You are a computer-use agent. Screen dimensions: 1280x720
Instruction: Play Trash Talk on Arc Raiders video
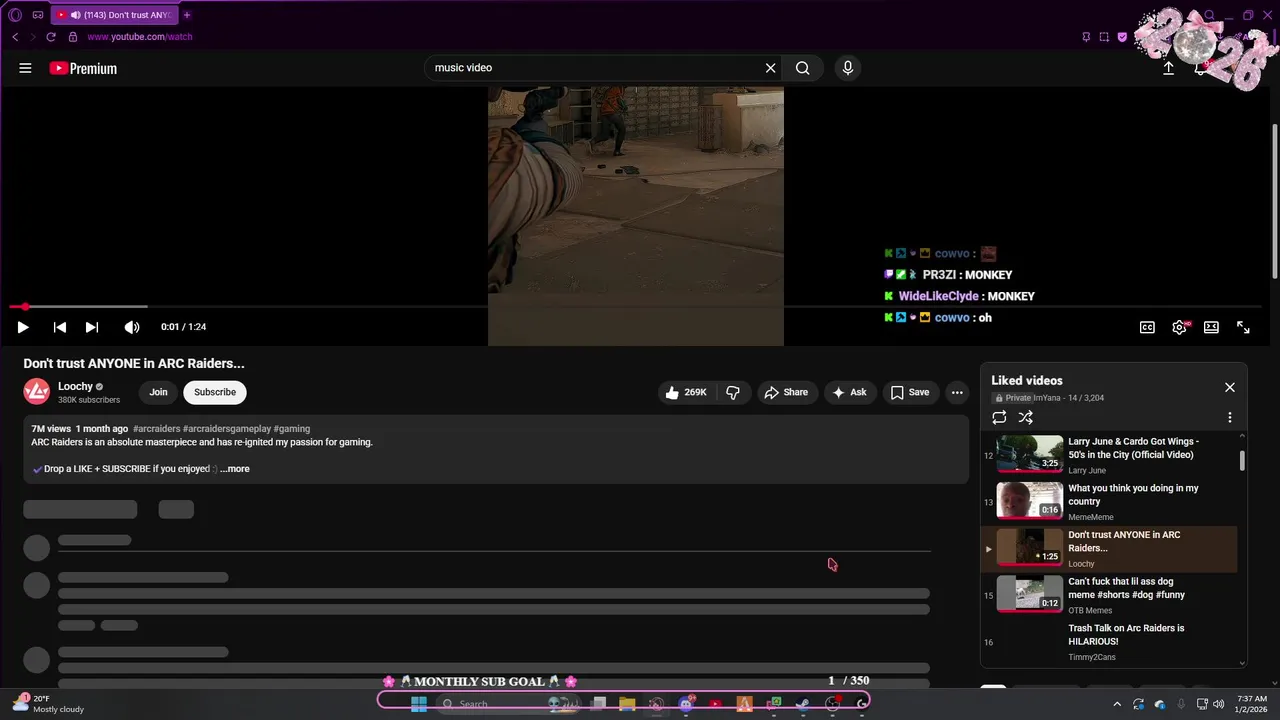[1109, 642]
